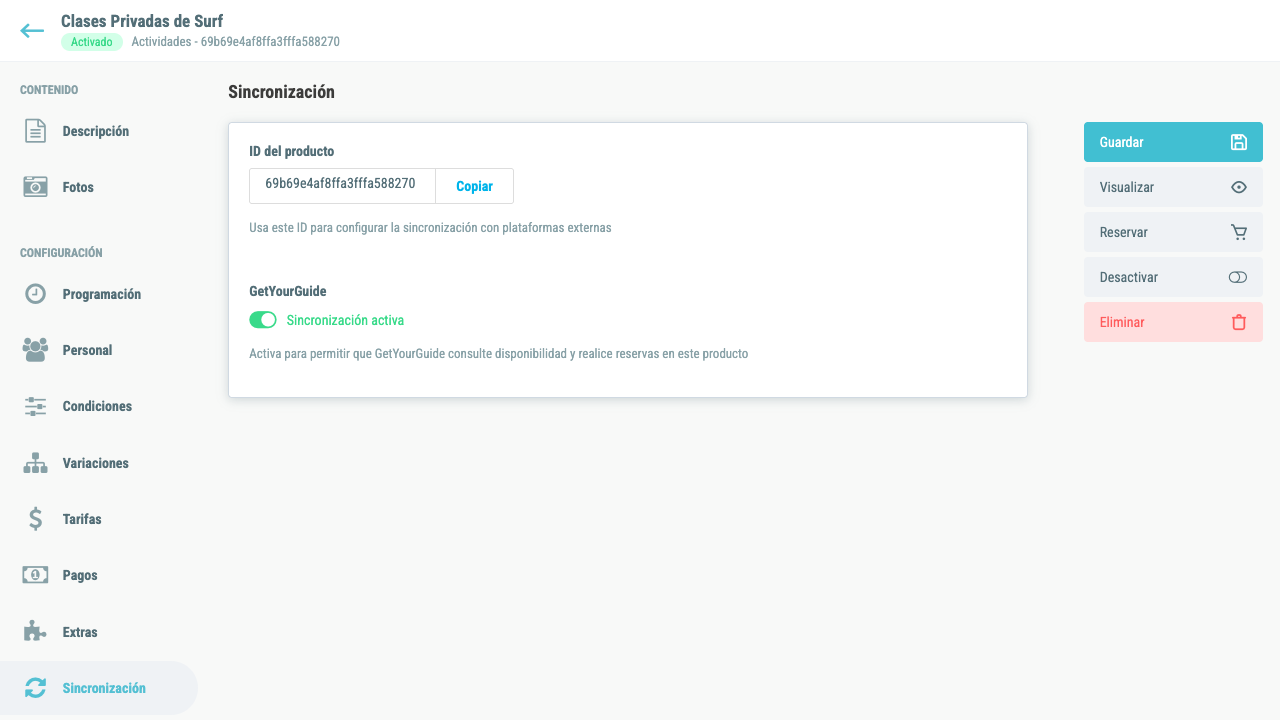Click the GetYourGuide heading
This screenshot has height=720, width=1280.
pyautogui.click(x=288, y=291)
